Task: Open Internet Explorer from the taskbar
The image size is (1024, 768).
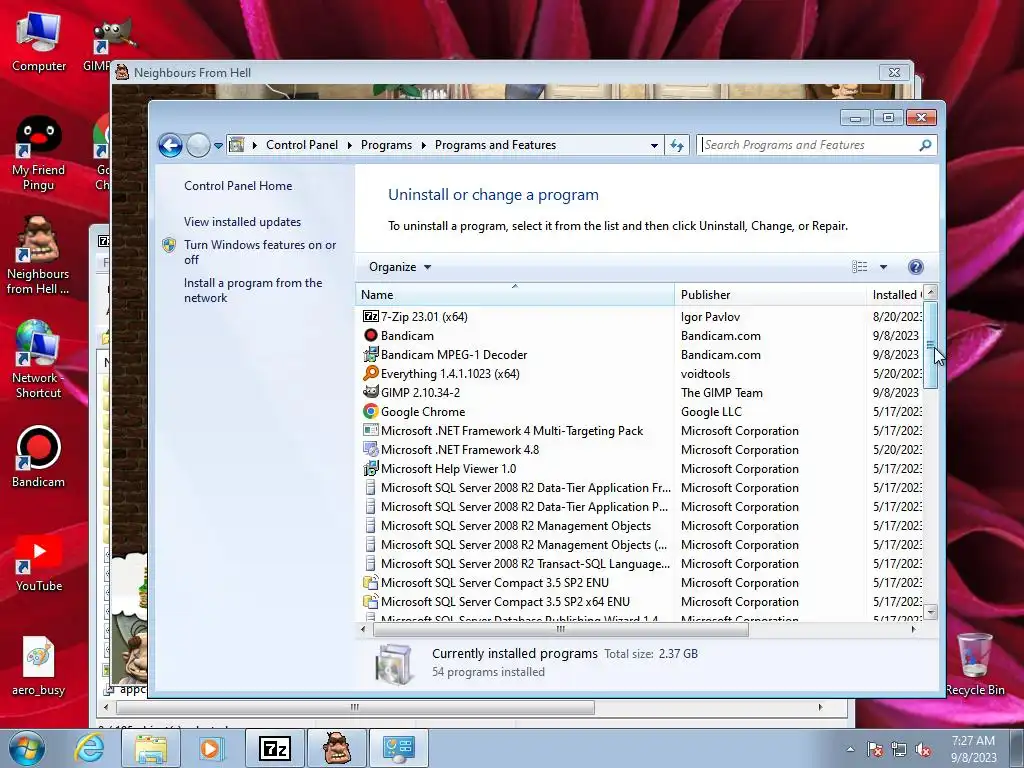Action: [89, 748]
